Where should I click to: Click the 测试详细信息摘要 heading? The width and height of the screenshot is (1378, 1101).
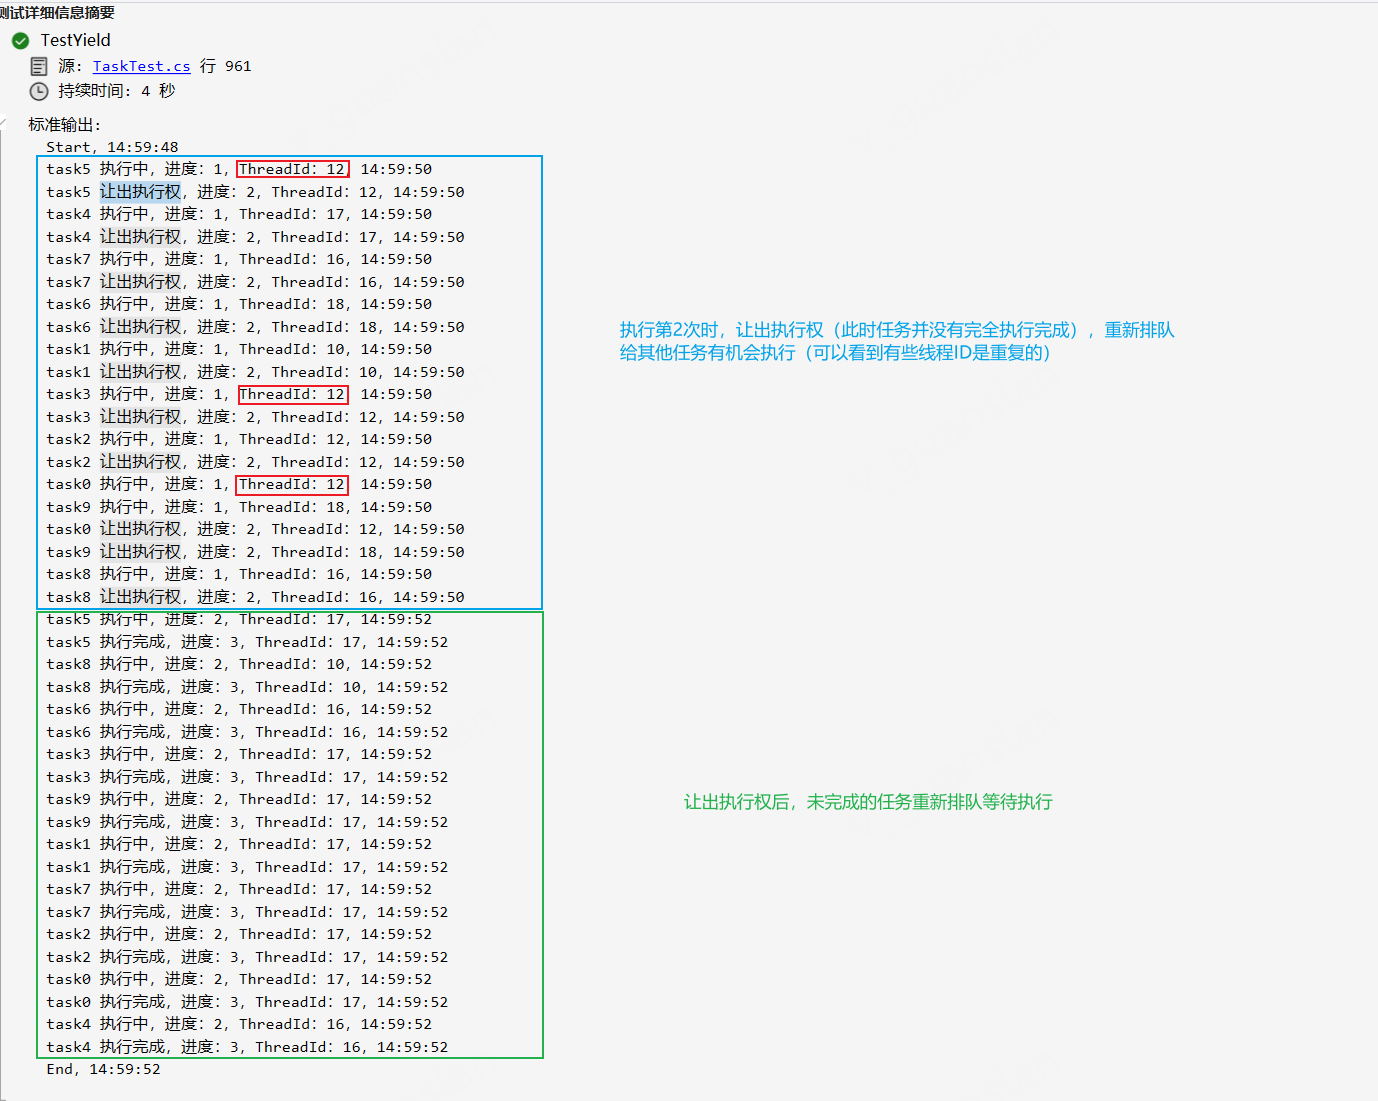57,12
